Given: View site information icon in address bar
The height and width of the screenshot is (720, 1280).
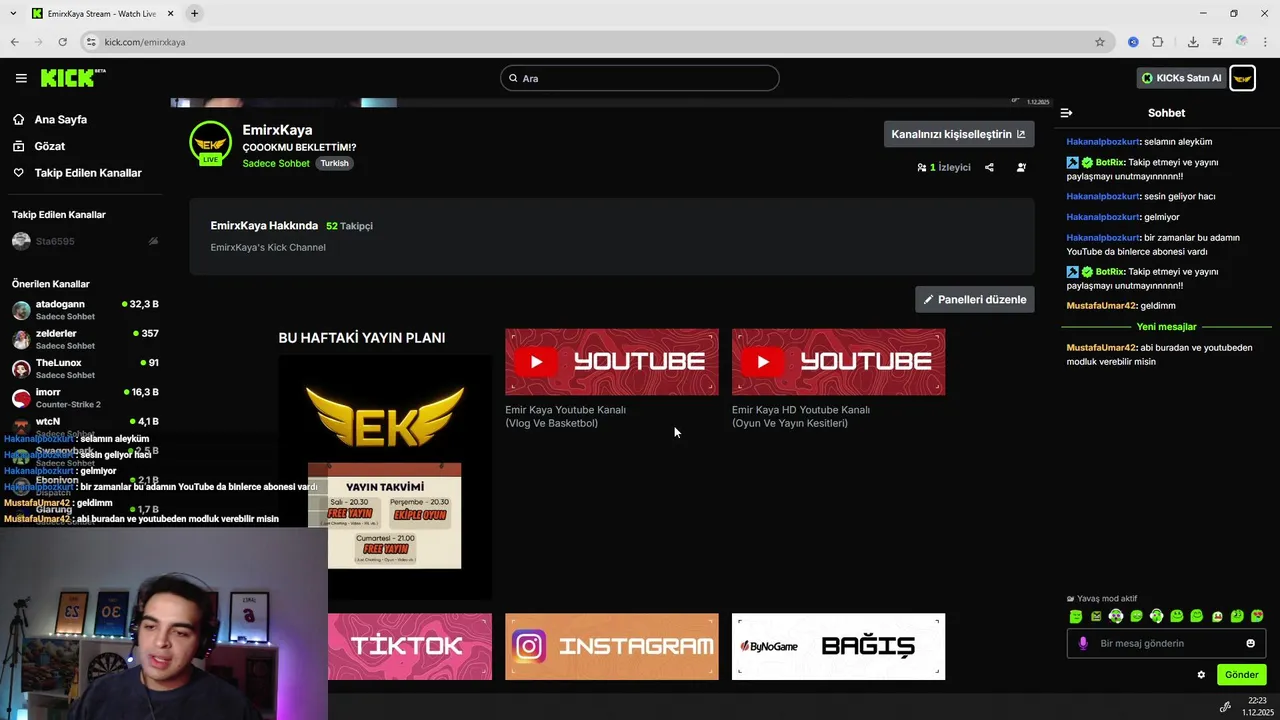Looking at the screenshot, I should pos(90,42).
